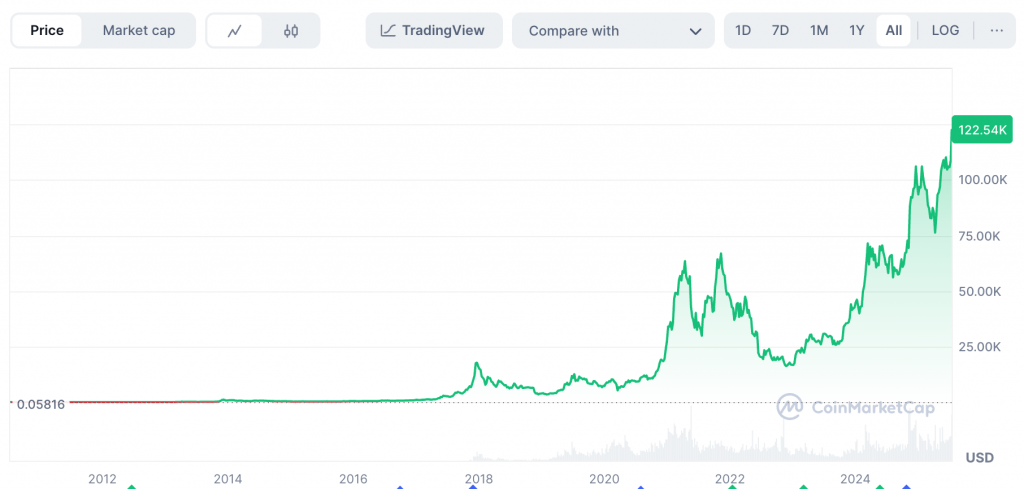Screen dimensions: 1024x489
Task: Switch to line chart view
Action: 235,31
